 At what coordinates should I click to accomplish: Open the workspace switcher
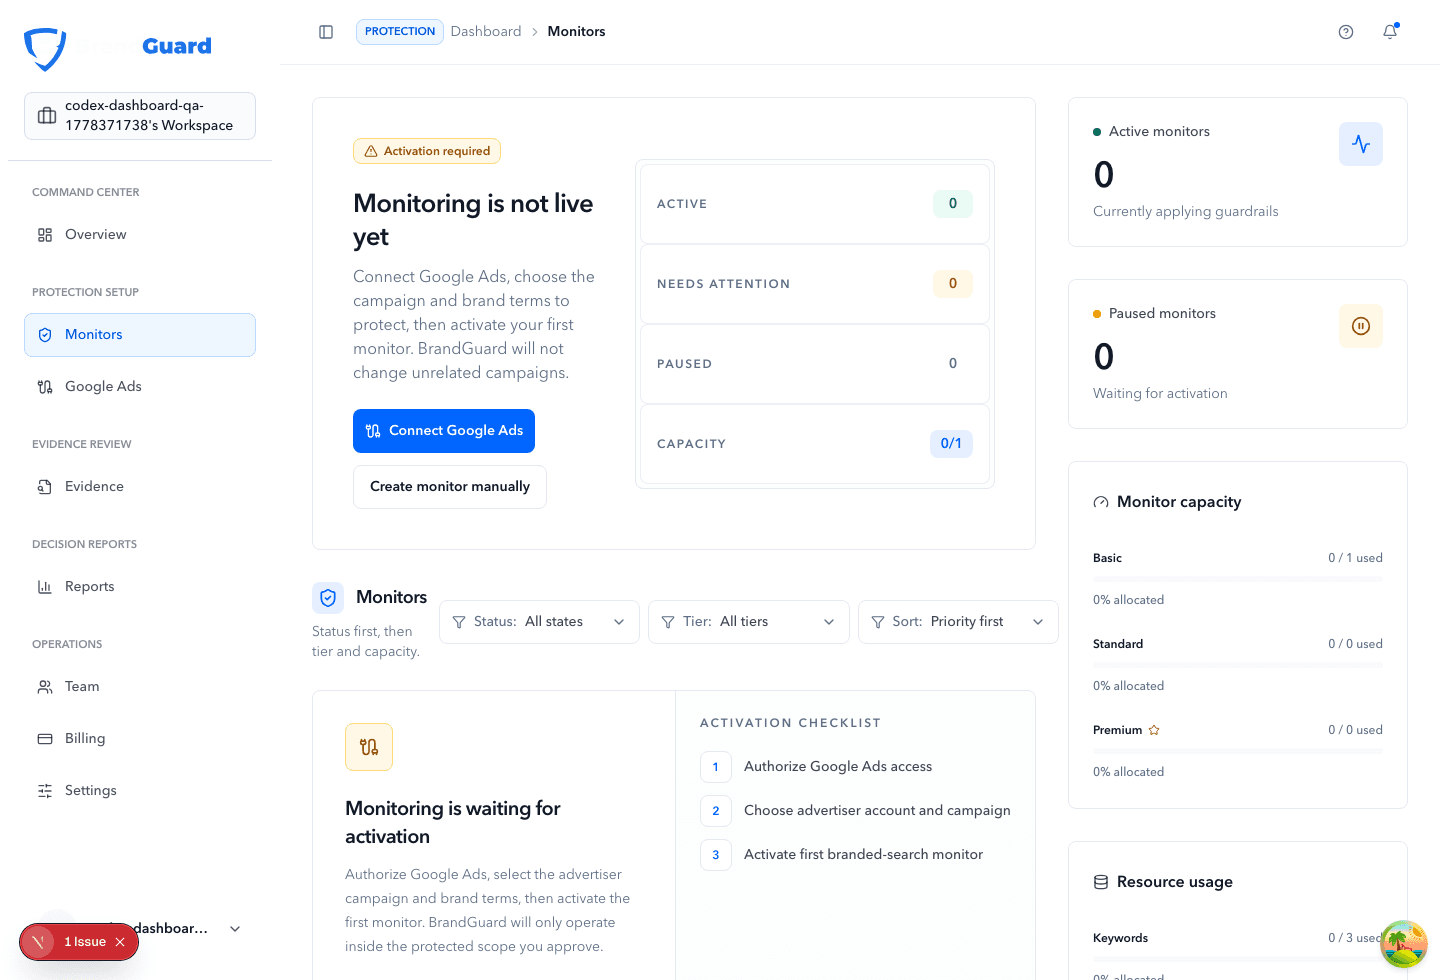click(140, 116)
